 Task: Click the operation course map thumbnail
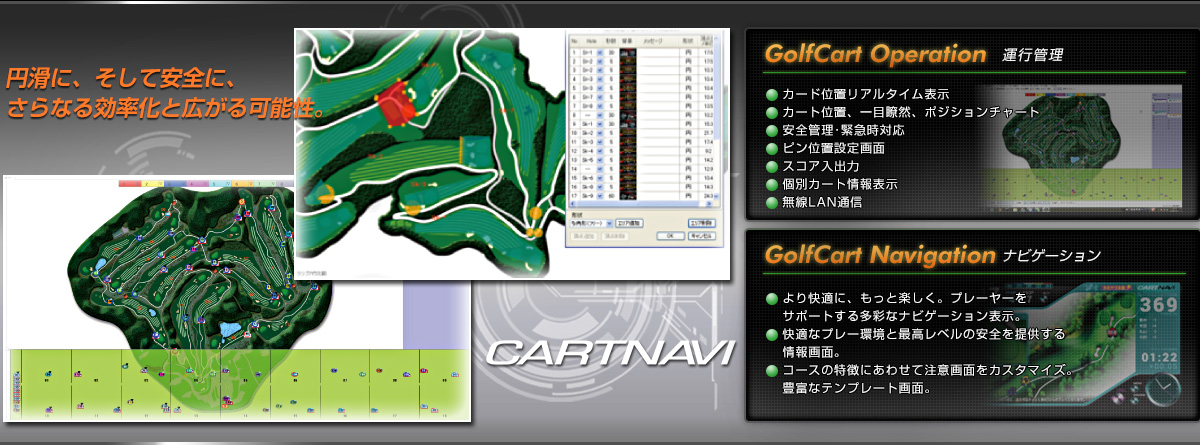1085,145
